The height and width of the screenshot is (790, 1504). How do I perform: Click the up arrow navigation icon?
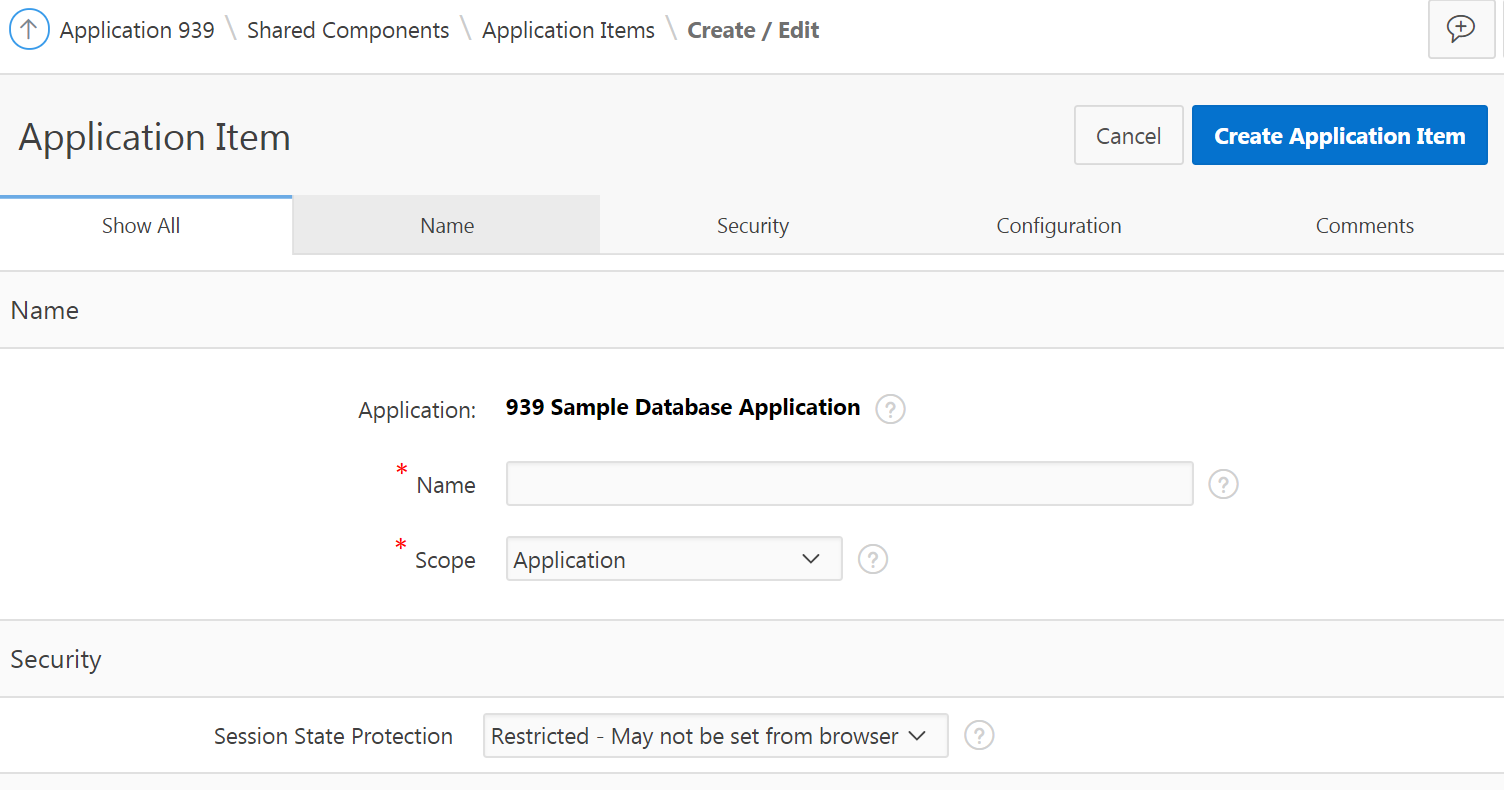[29, 30]
